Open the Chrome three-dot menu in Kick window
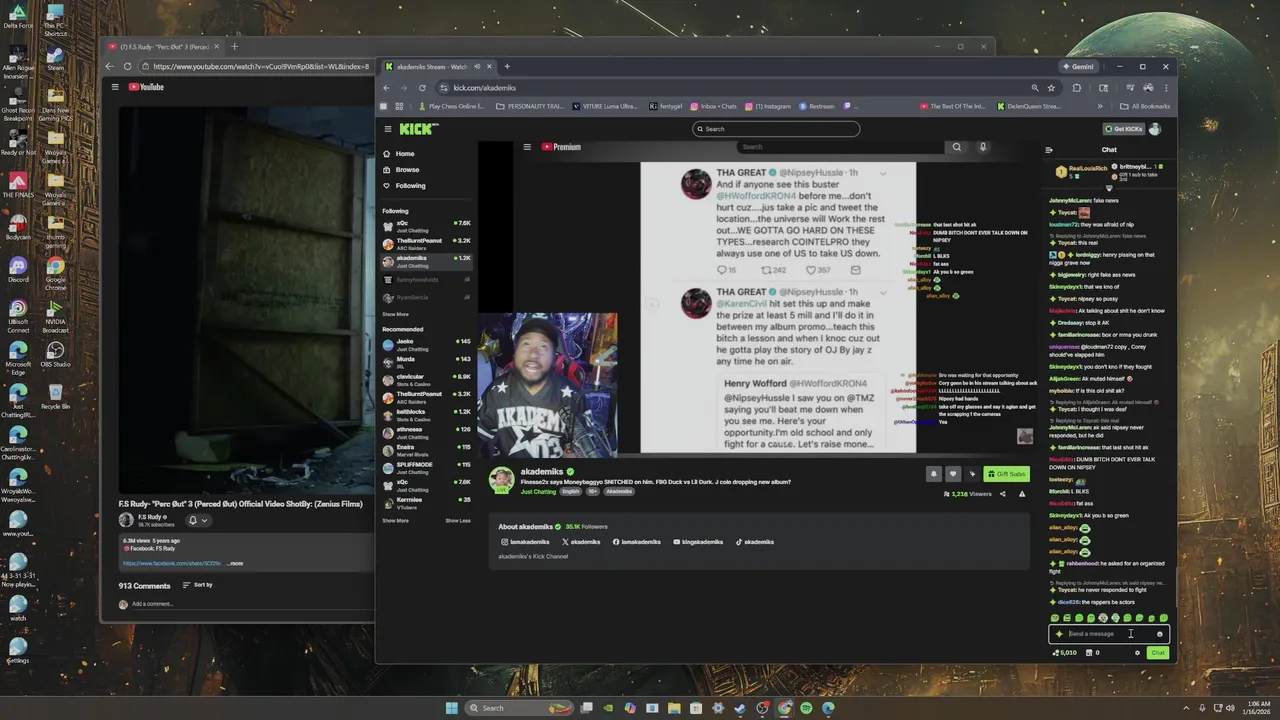Image resolution: width=1280 pixels, height=720 pixels. (1166, 88)
